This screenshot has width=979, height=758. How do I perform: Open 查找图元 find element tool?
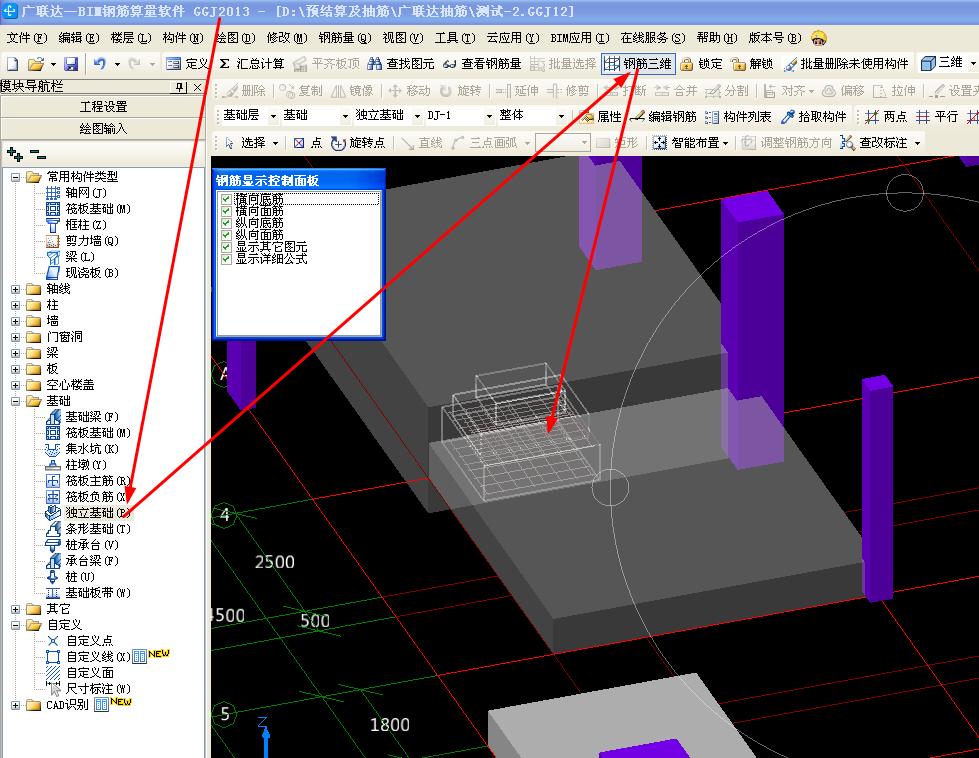(x=401, y=64)
